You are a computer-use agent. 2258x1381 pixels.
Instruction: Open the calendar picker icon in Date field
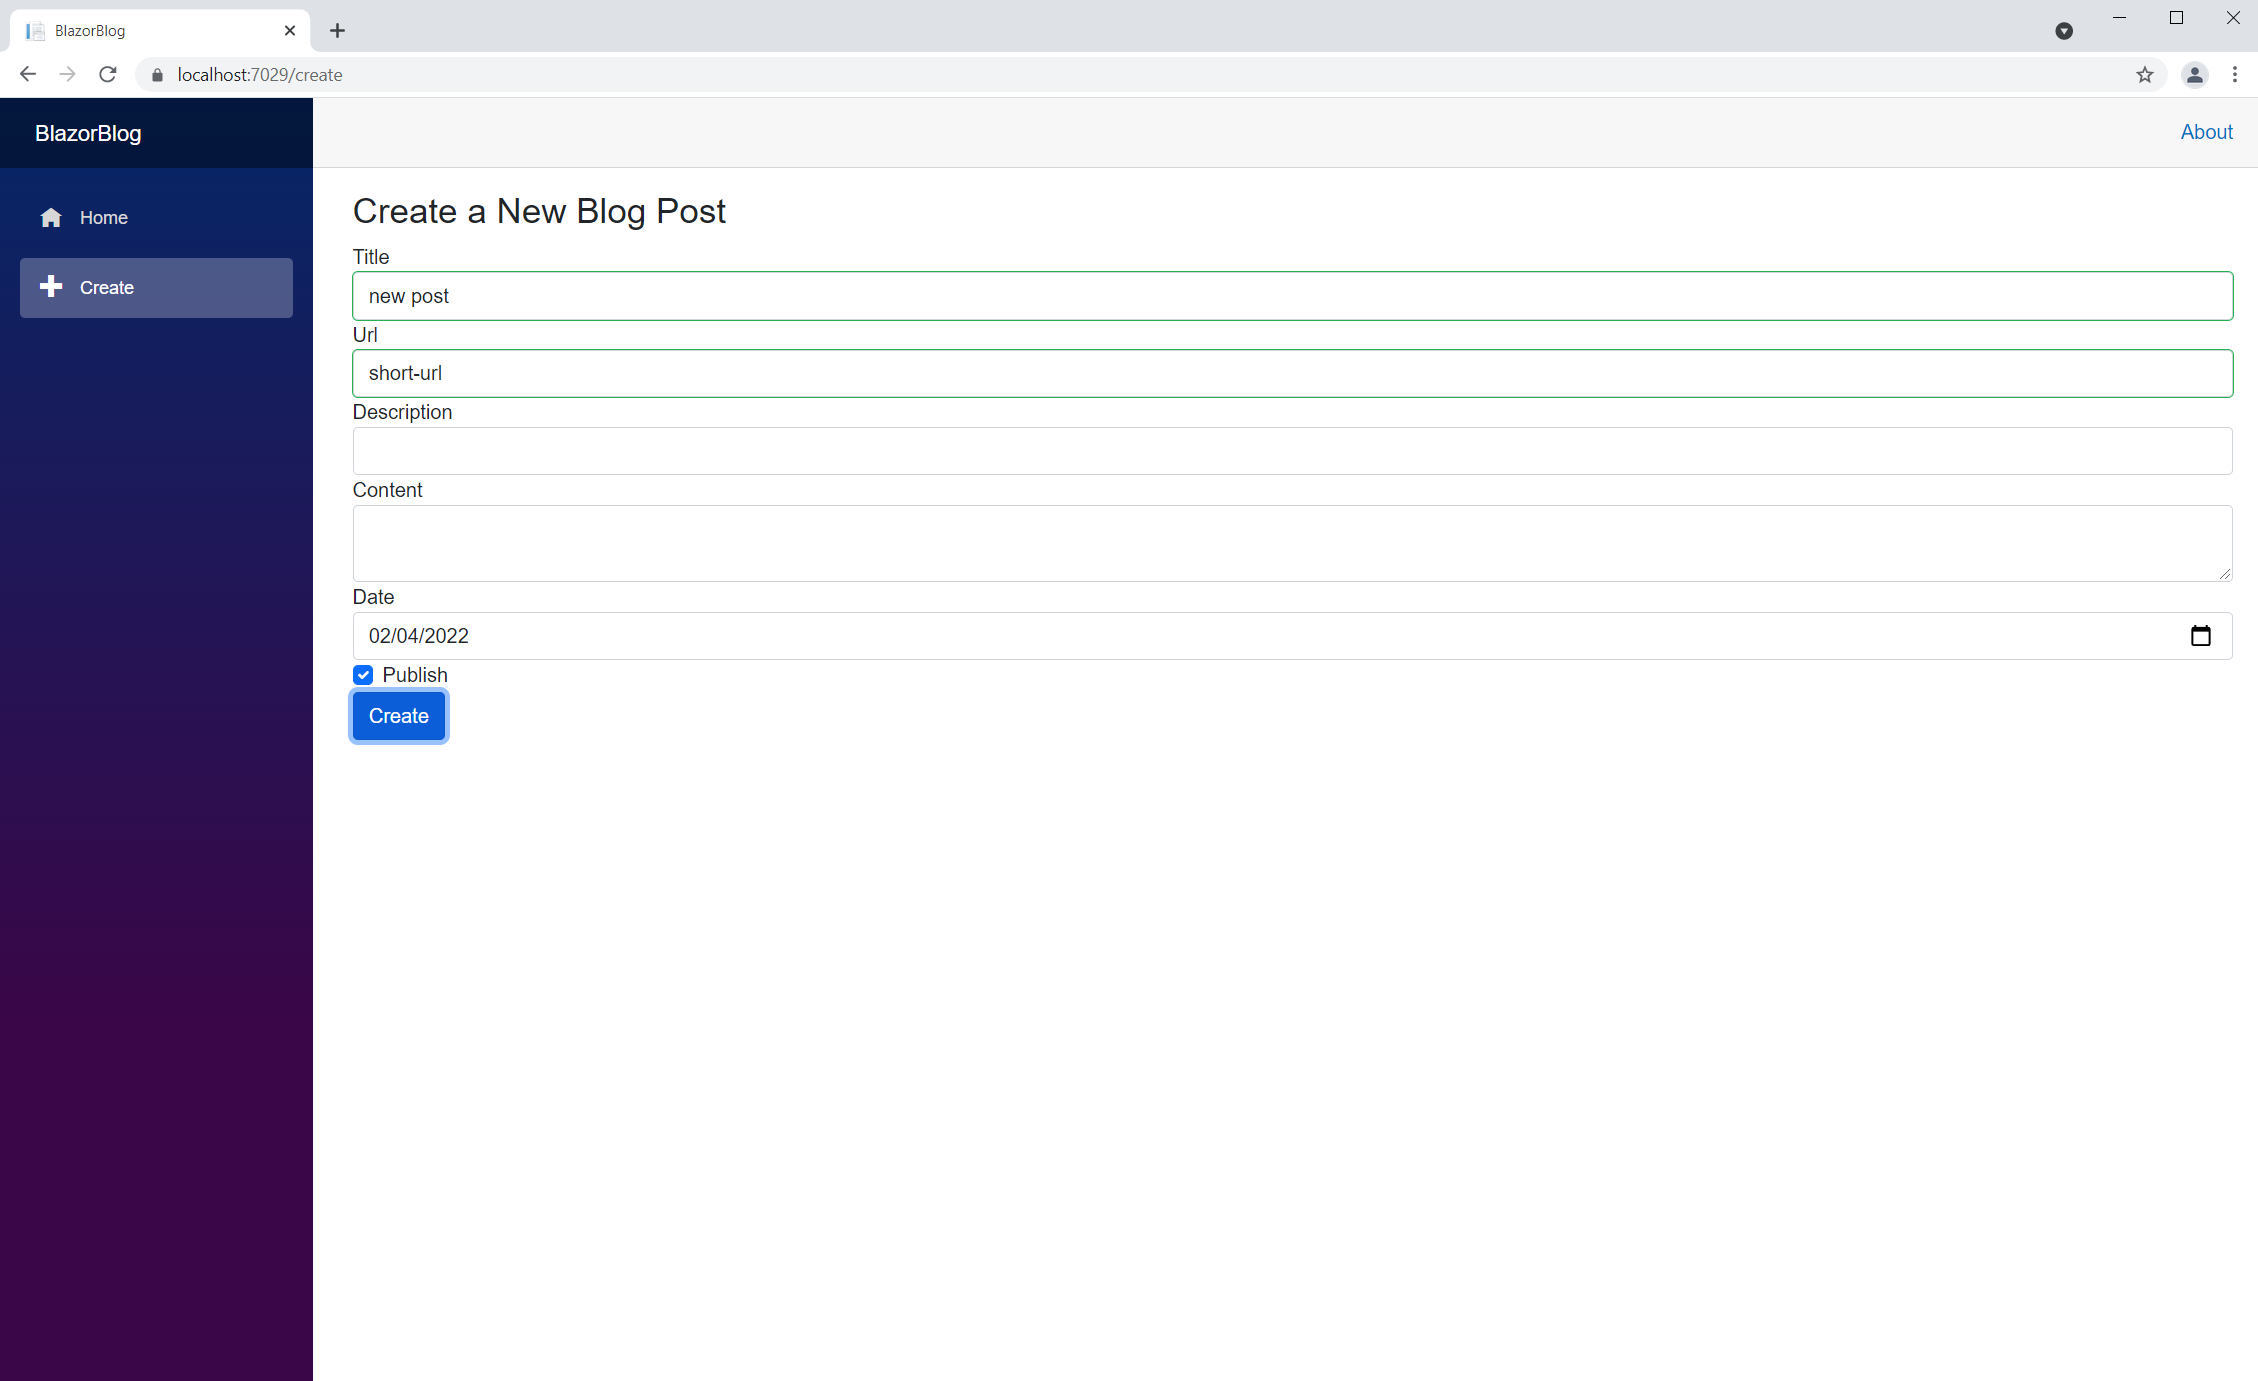[x=2200, y=636]
